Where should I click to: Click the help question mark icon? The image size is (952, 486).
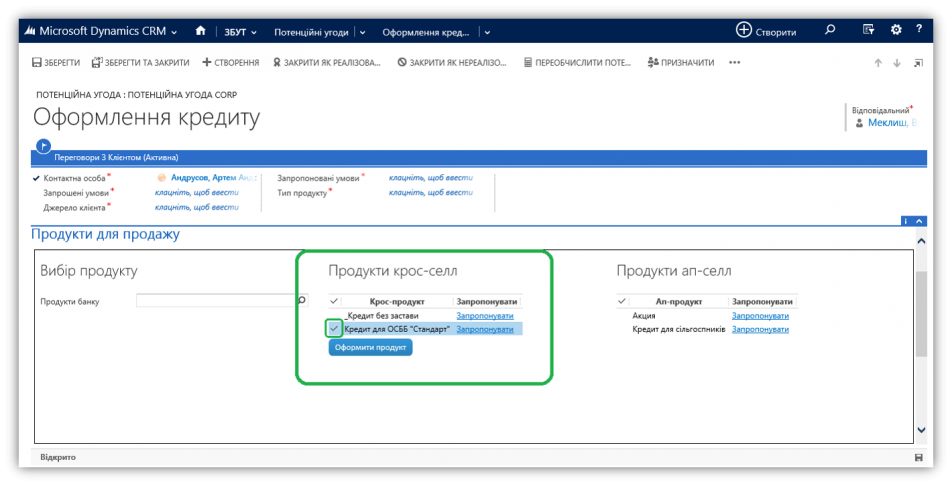tap(918, 30)
